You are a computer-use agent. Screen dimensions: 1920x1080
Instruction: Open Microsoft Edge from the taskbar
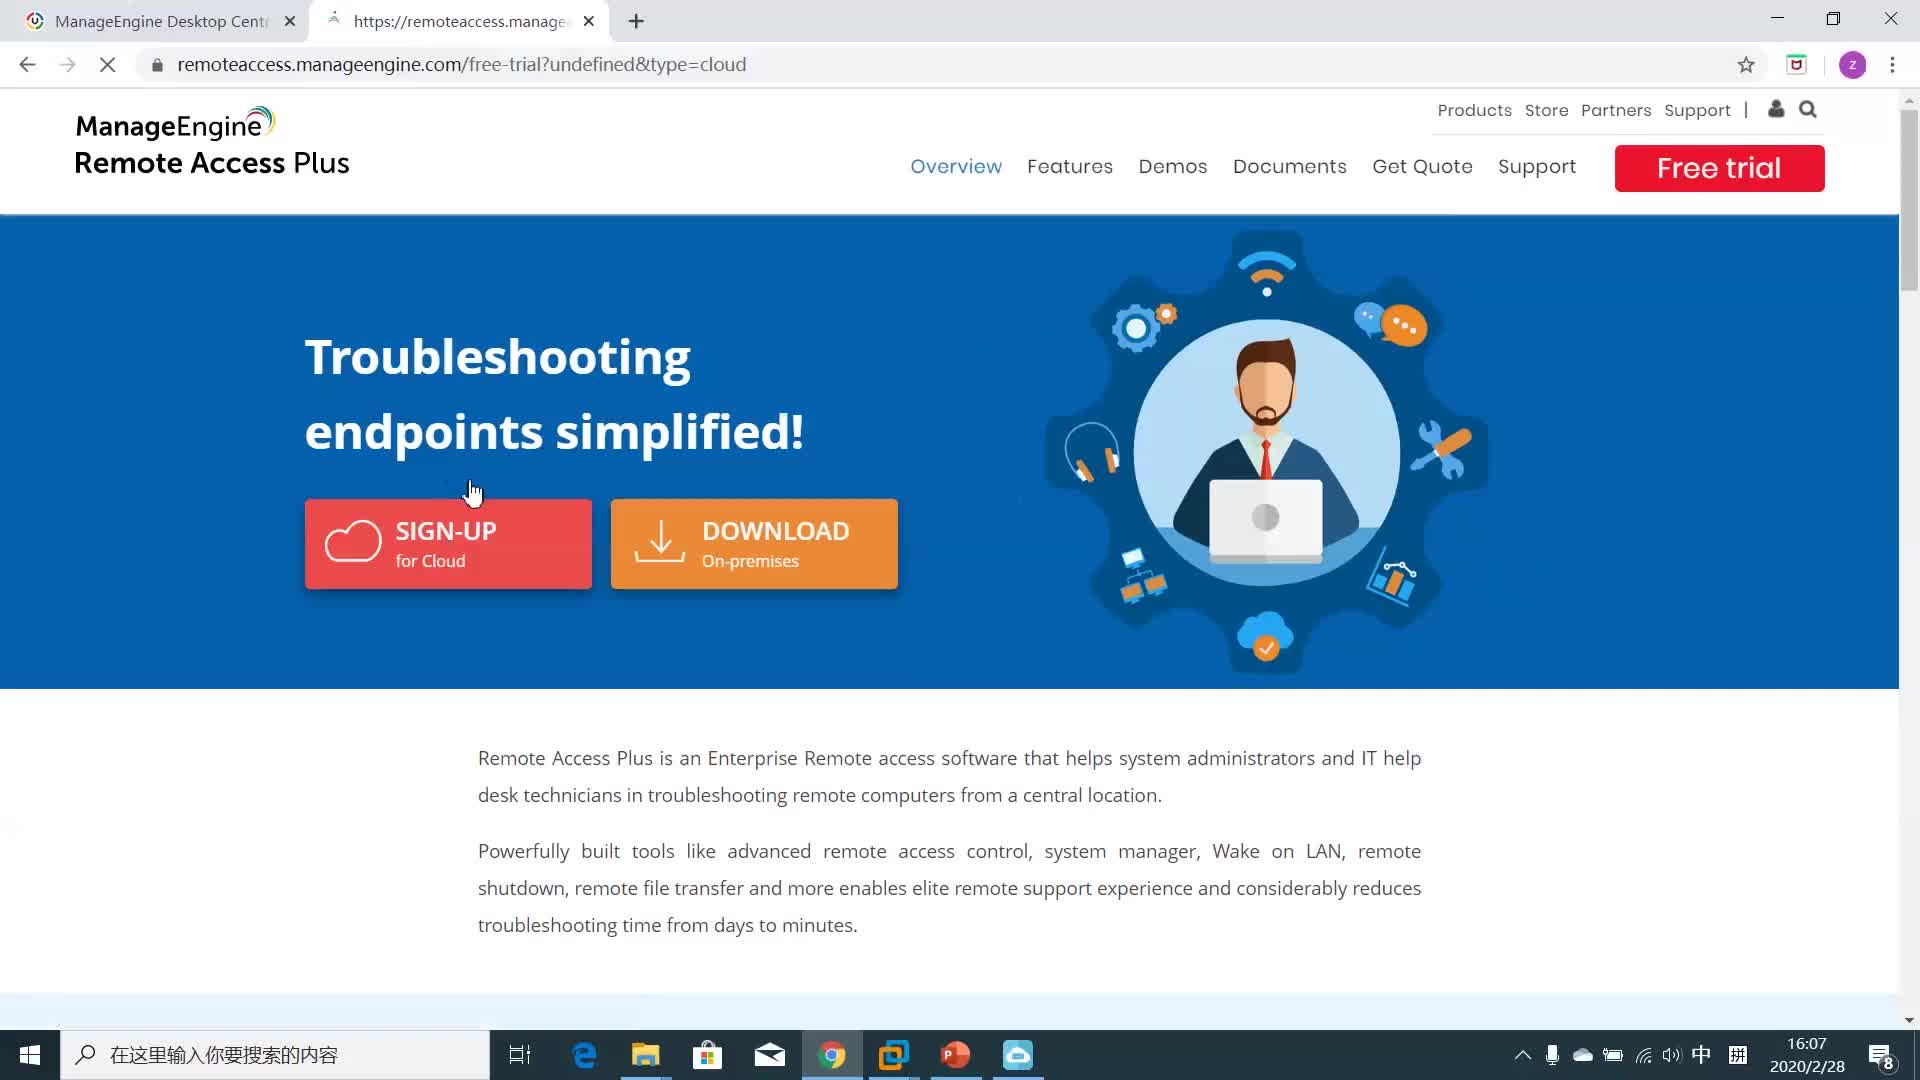583,1054
